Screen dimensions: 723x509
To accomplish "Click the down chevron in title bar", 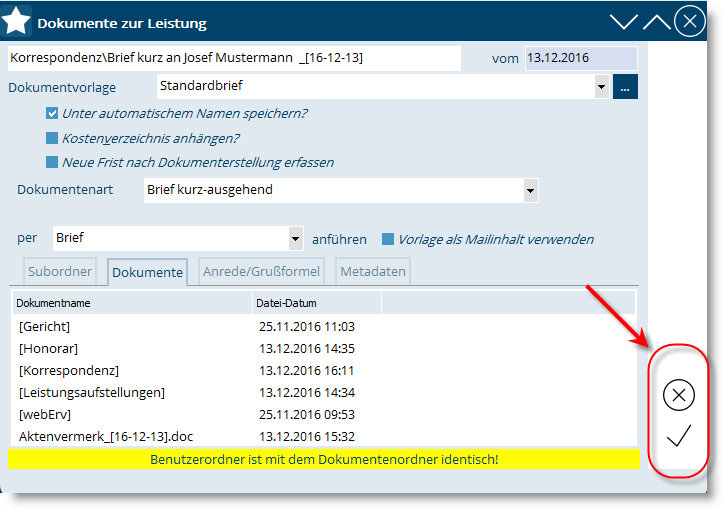I will pyautogui.click(x=624, y=21).
